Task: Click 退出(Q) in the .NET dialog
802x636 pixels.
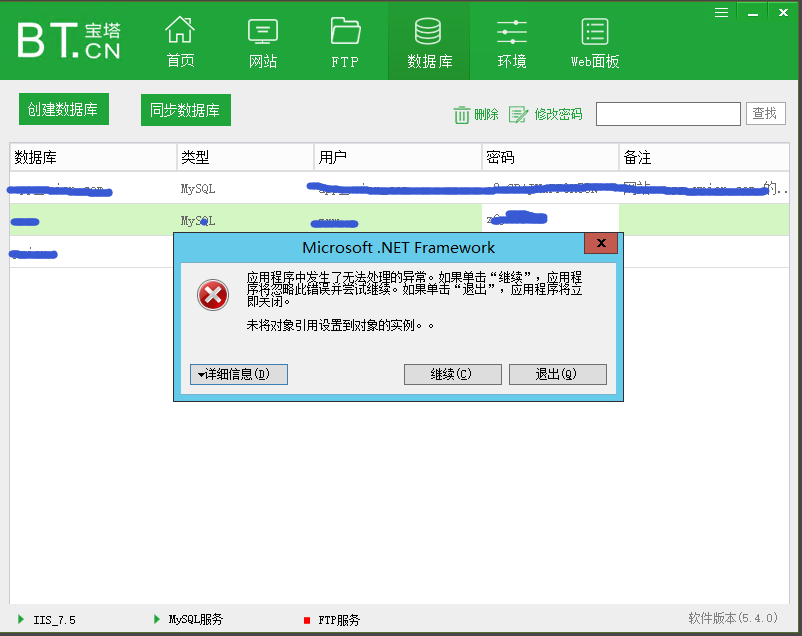Action: coord(558,374)
